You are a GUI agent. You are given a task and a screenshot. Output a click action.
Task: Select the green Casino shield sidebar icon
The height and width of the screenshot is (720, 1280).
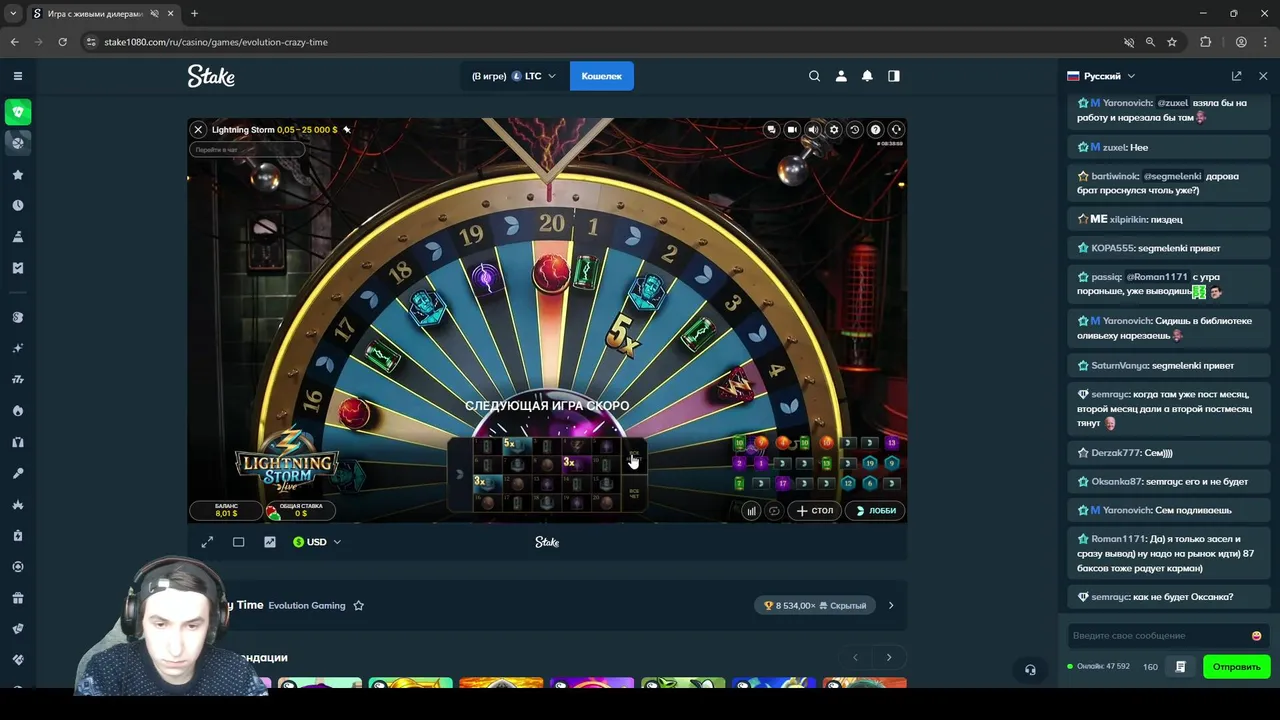18,112
